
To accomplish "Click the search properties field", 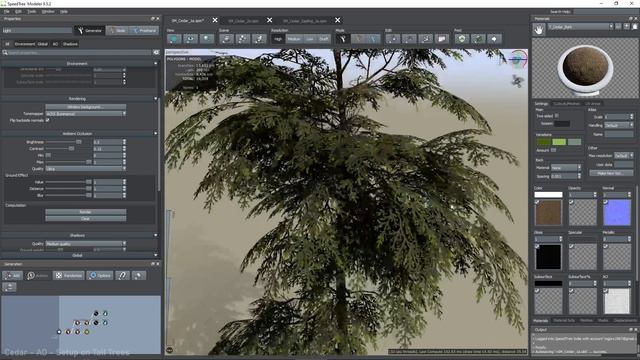I will tap(78, 53).
